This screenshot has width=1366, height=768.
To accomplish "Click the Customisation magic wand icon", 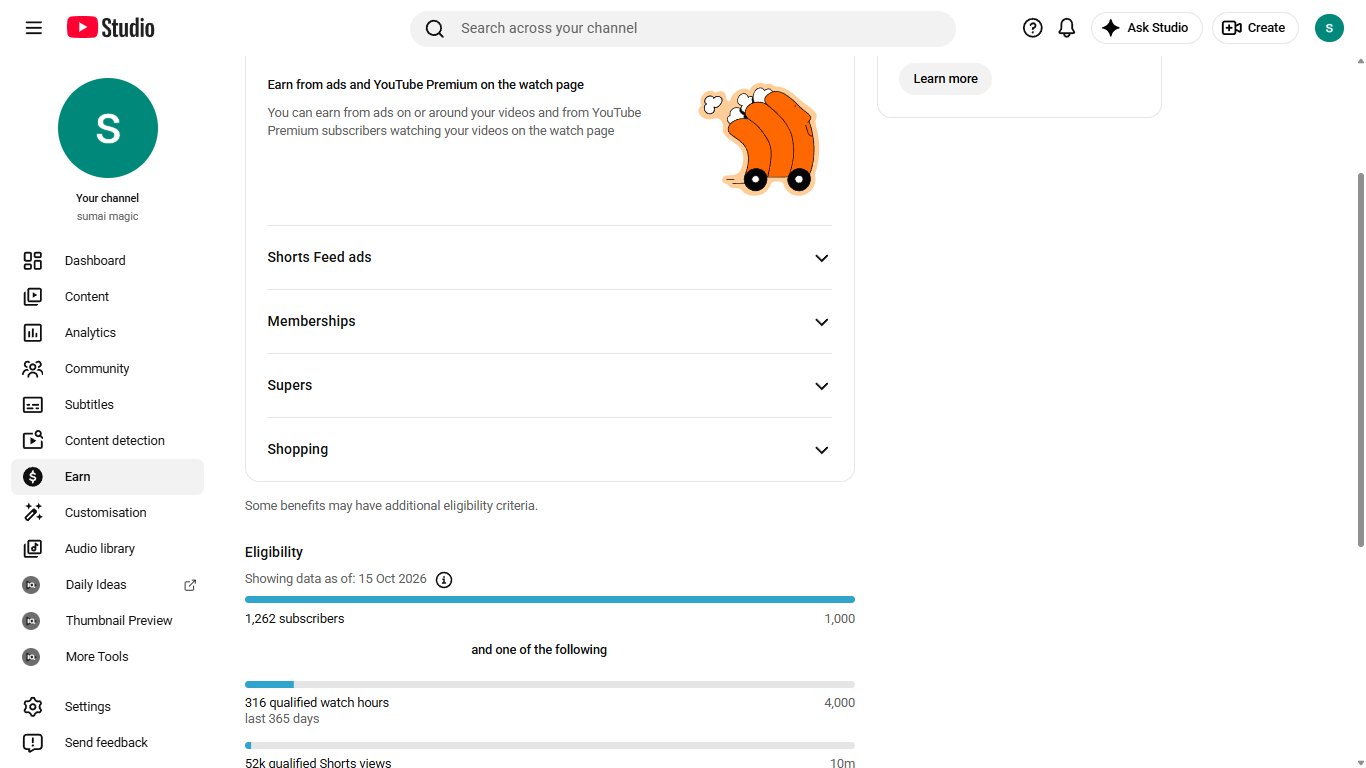I will (x=33, y=513).
